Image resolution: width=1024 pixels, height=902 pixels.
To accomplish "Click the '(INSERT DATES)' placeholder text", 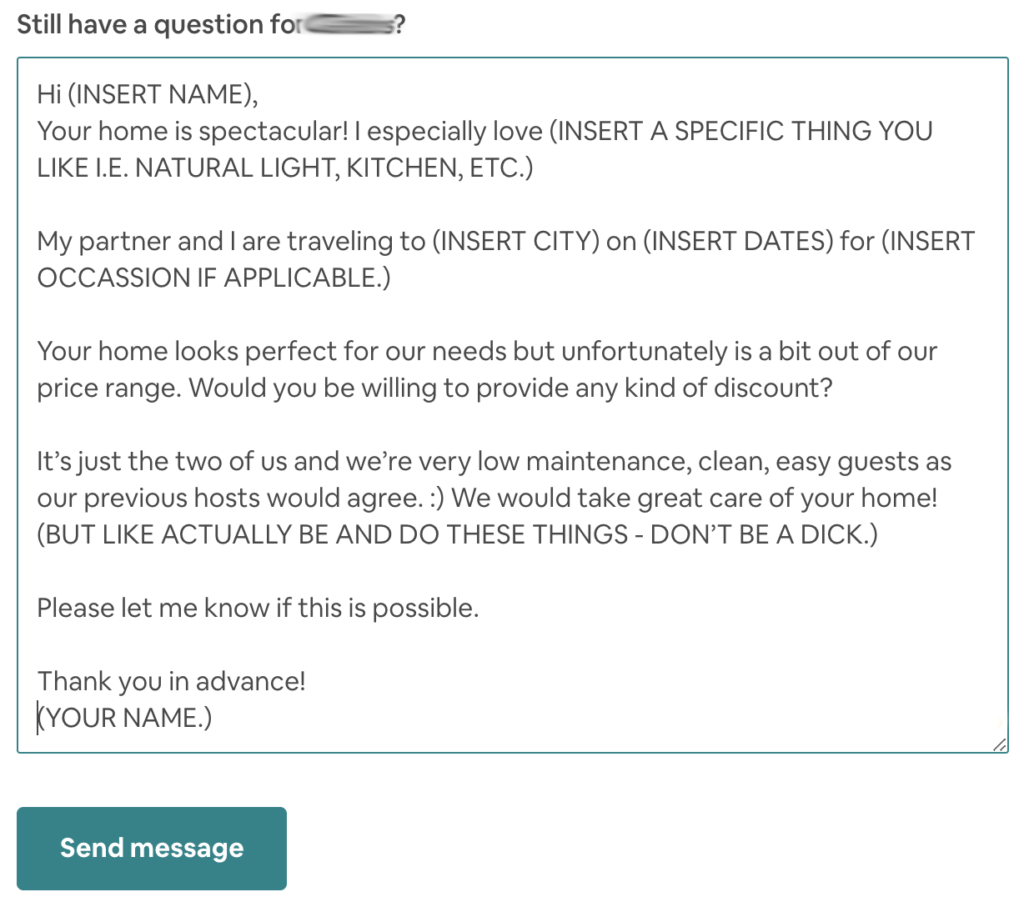I will pyautogui.click(x=738, y=241).
